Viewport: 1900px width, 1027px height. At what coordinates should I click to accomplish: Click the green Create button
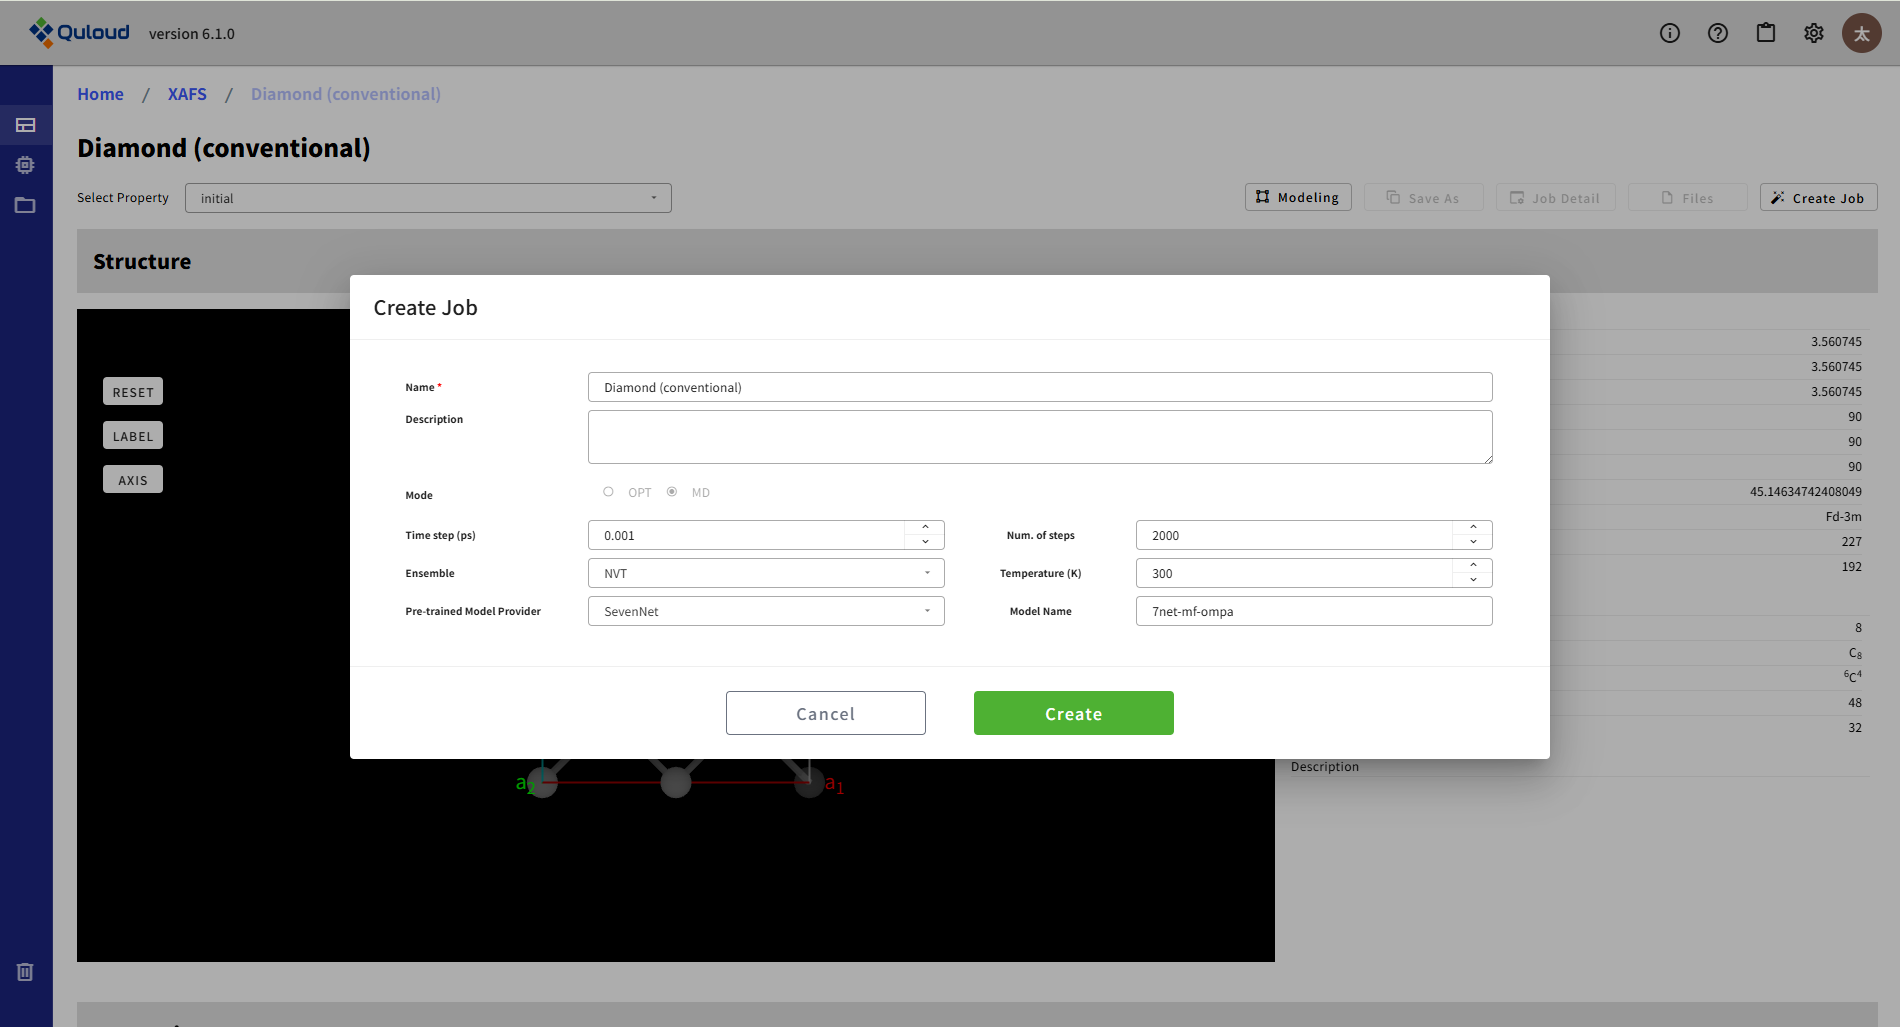pyautogui.click(x=1073, y=713)
